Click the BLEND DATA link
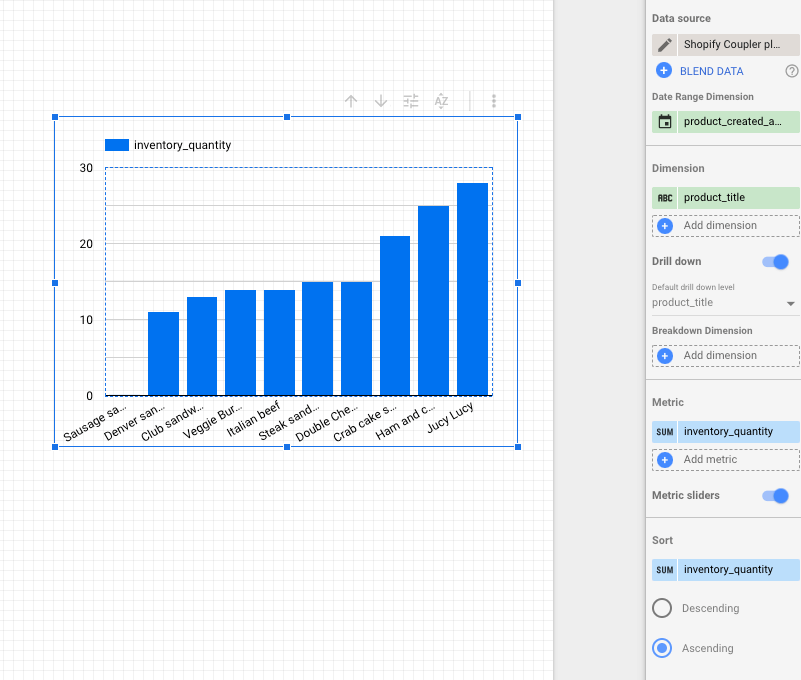801x680 pixels. coord(711,71)
